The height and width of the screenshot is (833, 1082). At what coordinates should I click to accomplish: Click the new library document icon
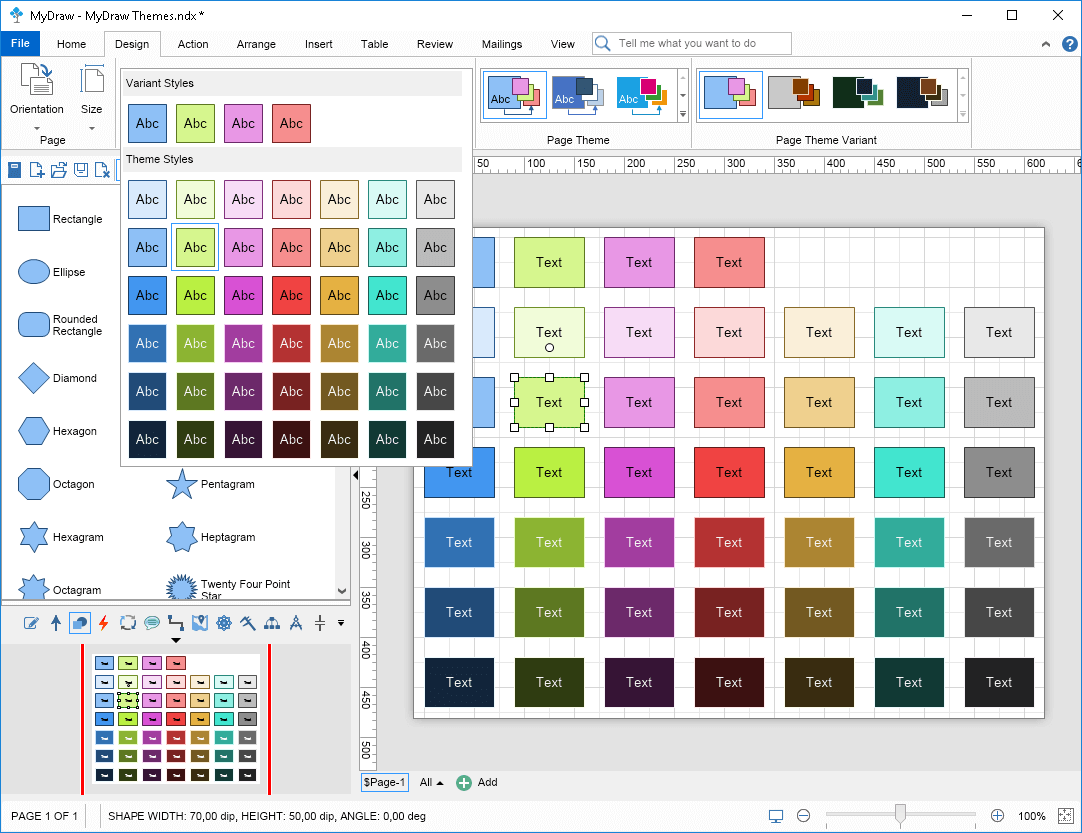[x=37, y=170]
